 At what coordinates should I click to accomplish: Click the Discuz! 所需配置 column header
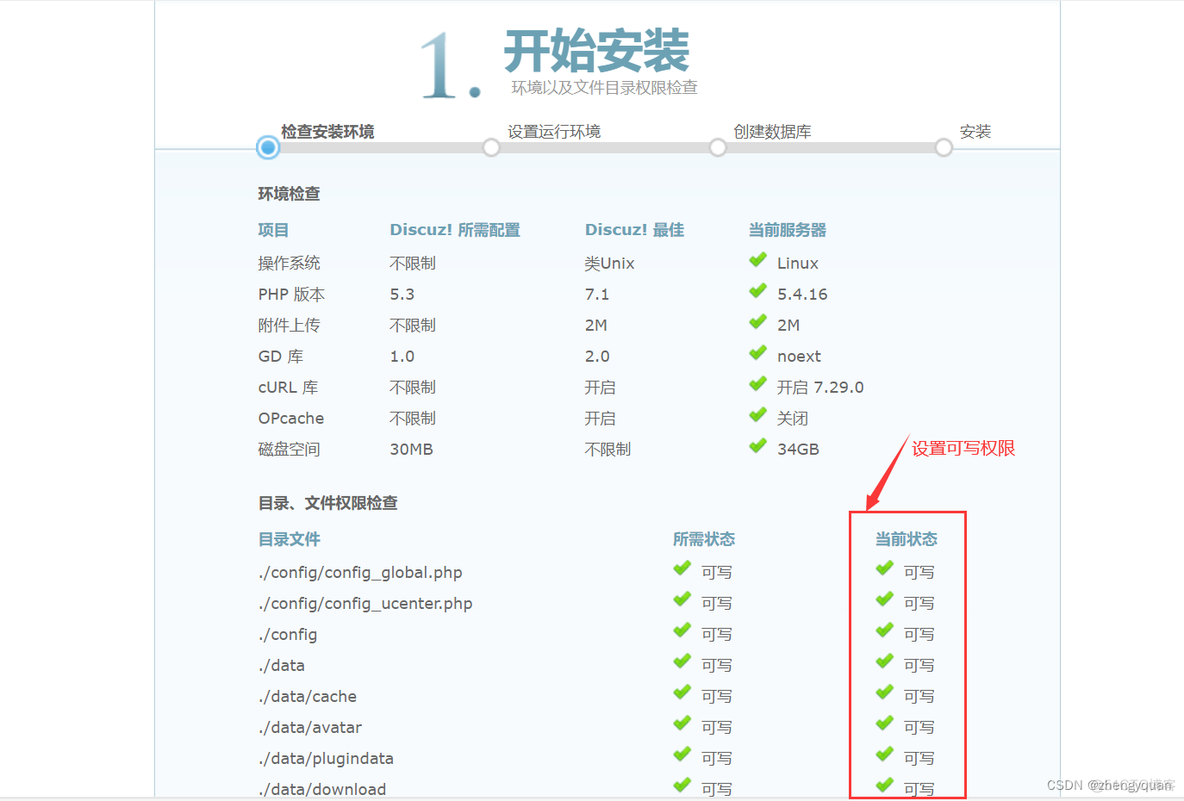(x=455, y=230)
